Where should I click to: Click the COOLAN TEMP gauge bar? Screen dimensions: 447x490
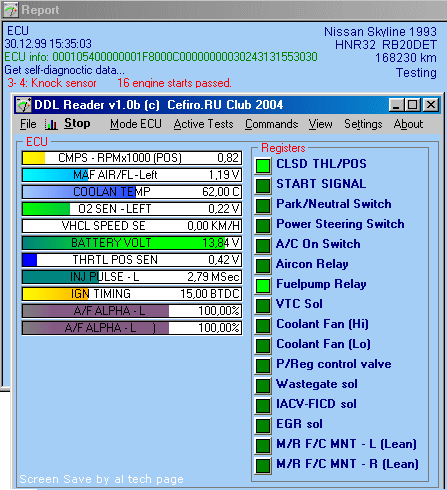(x=132, y=192)
